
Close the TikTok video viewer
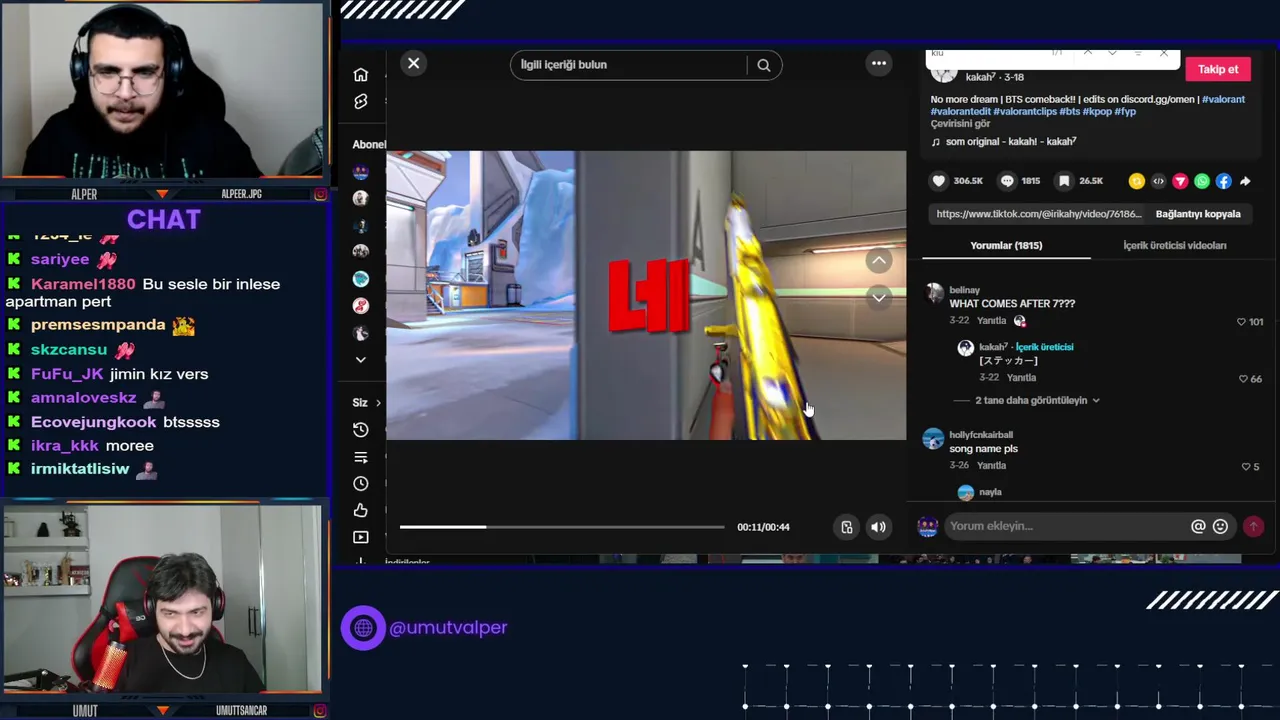pyautogui.click(x=413, y=64)
